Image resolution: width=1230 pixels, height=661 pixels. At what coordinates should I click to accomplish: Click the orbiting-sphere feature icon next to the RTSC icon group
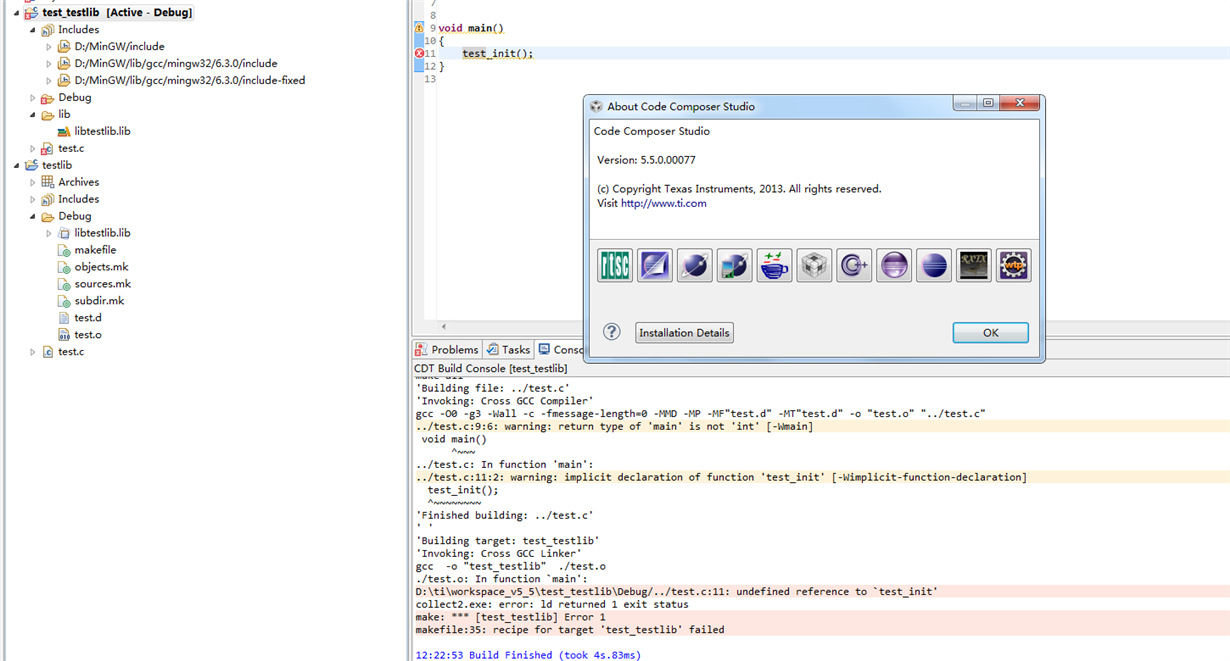[695, 265]
